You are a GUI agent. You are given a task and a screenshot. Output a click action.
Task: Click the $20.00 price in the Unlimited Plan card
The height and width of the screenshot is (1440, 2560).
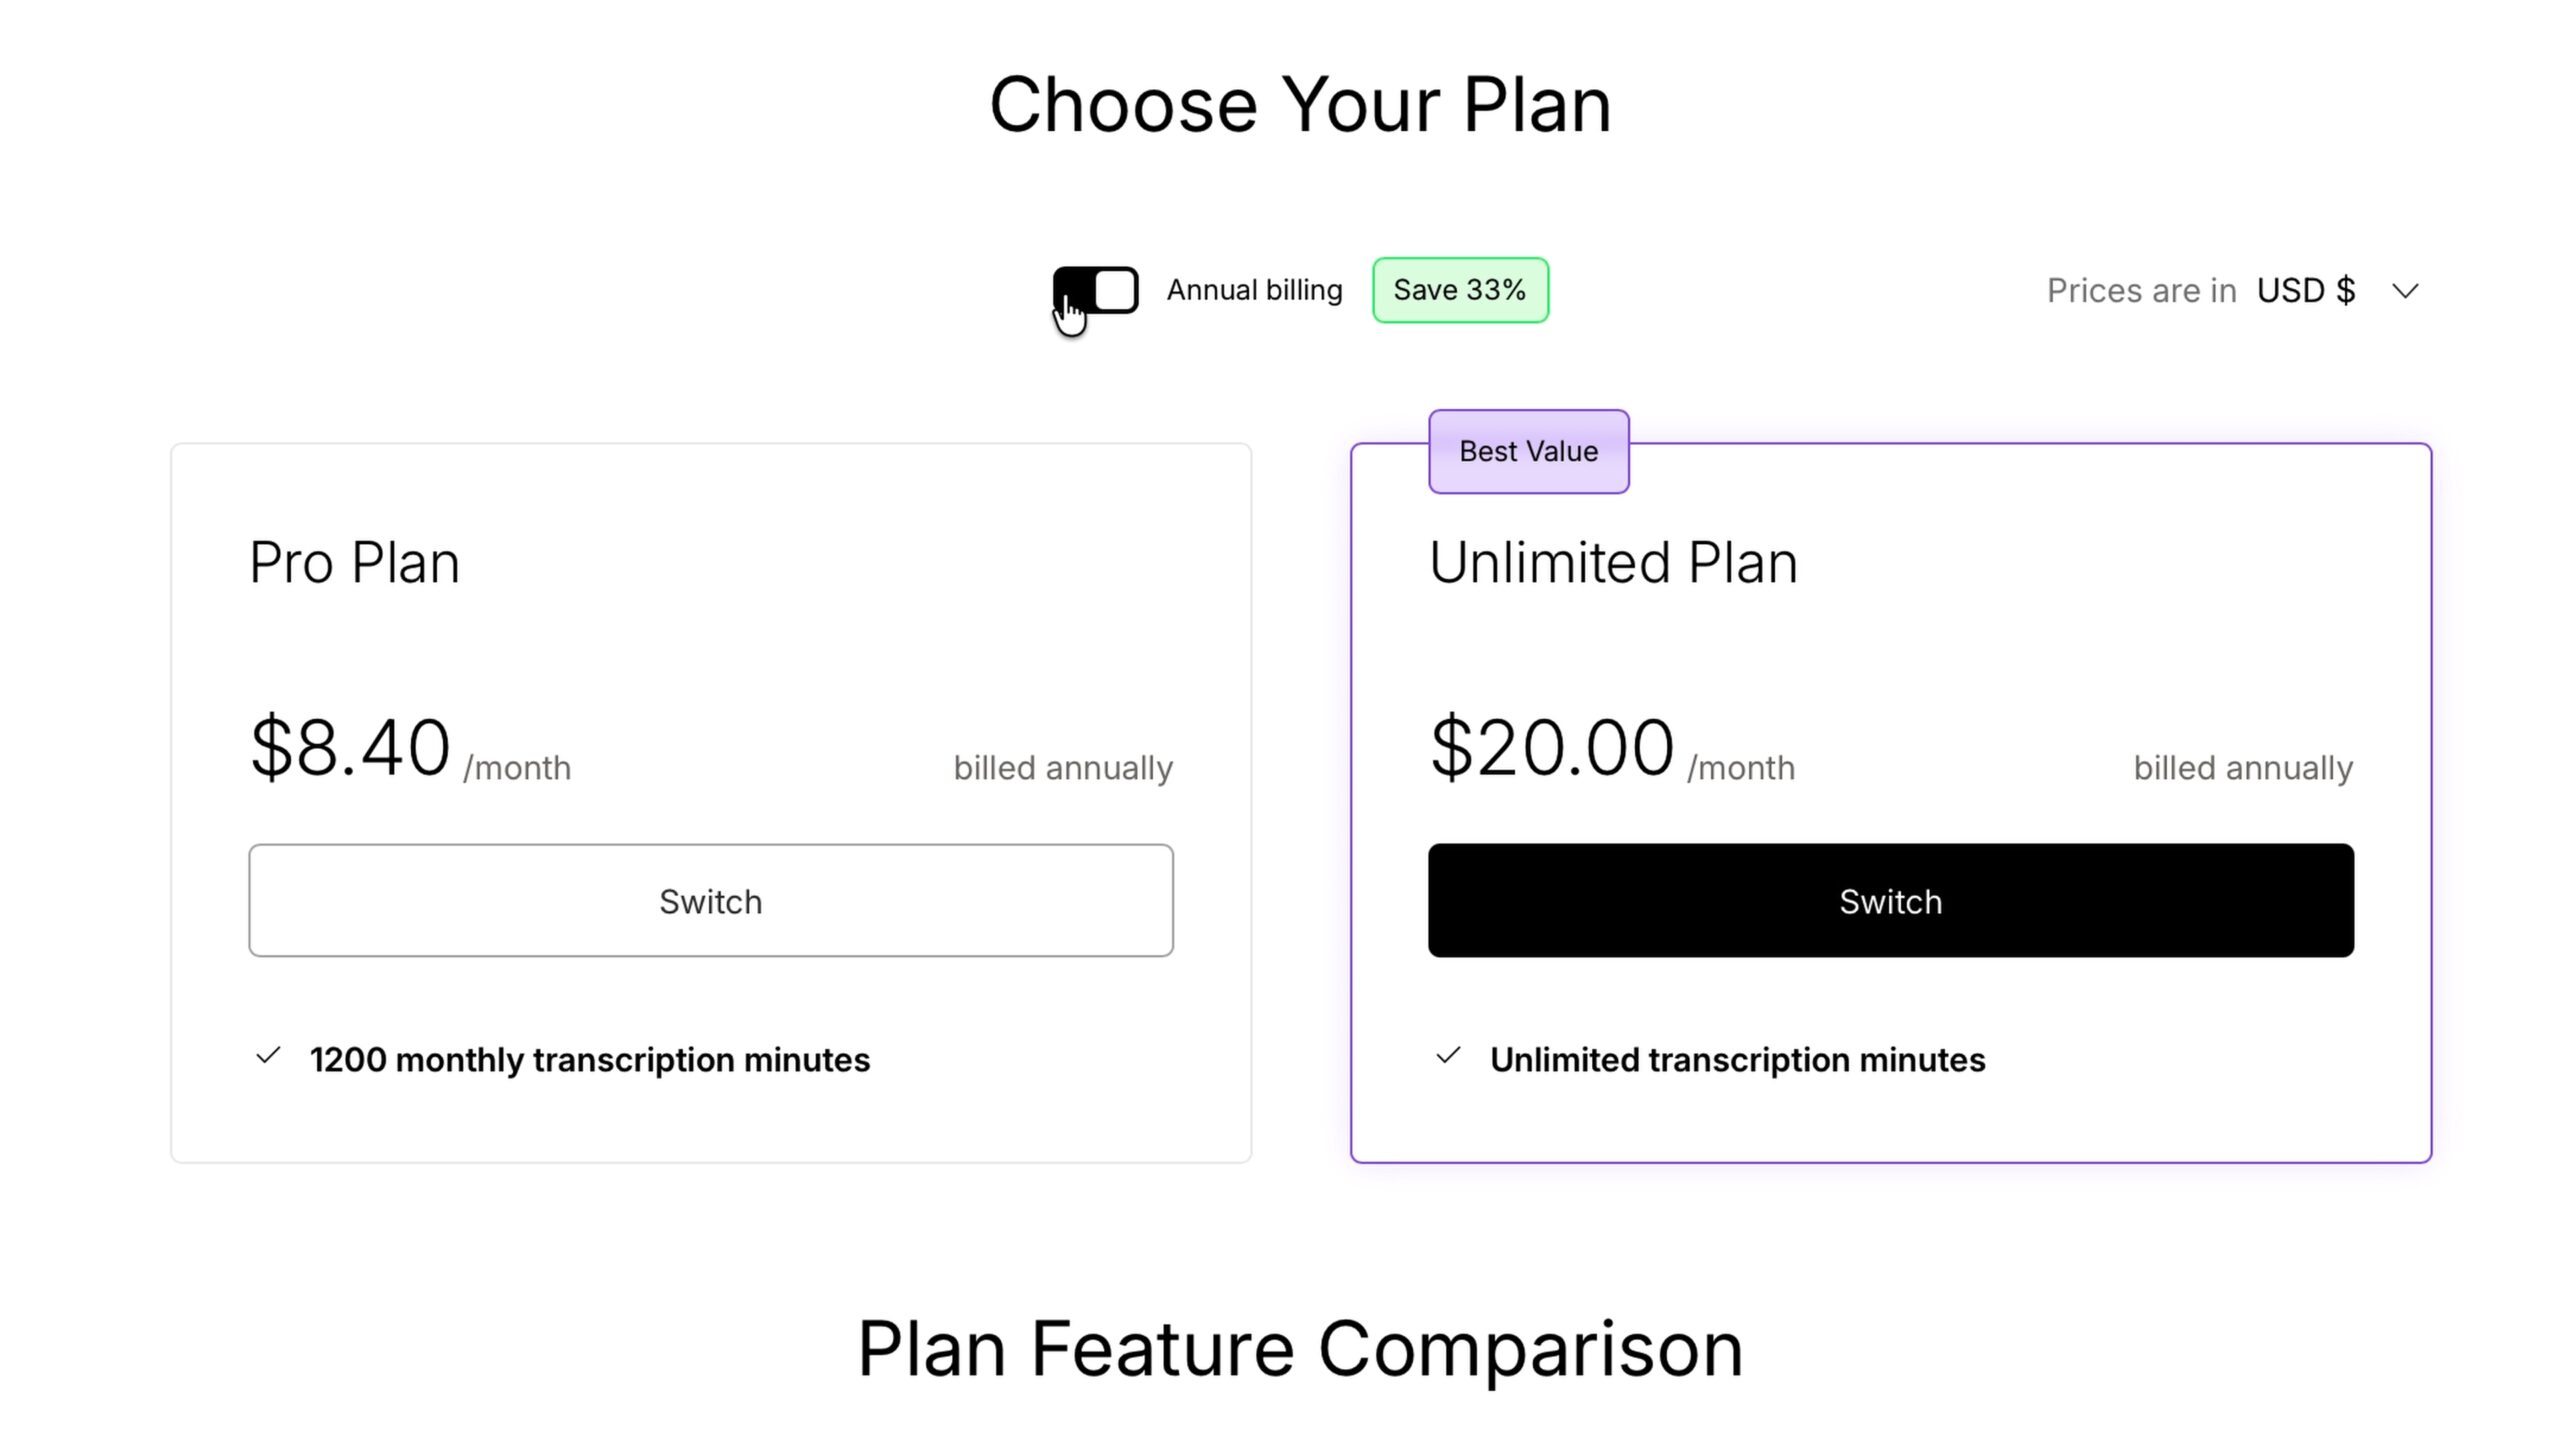[1552, 748]
